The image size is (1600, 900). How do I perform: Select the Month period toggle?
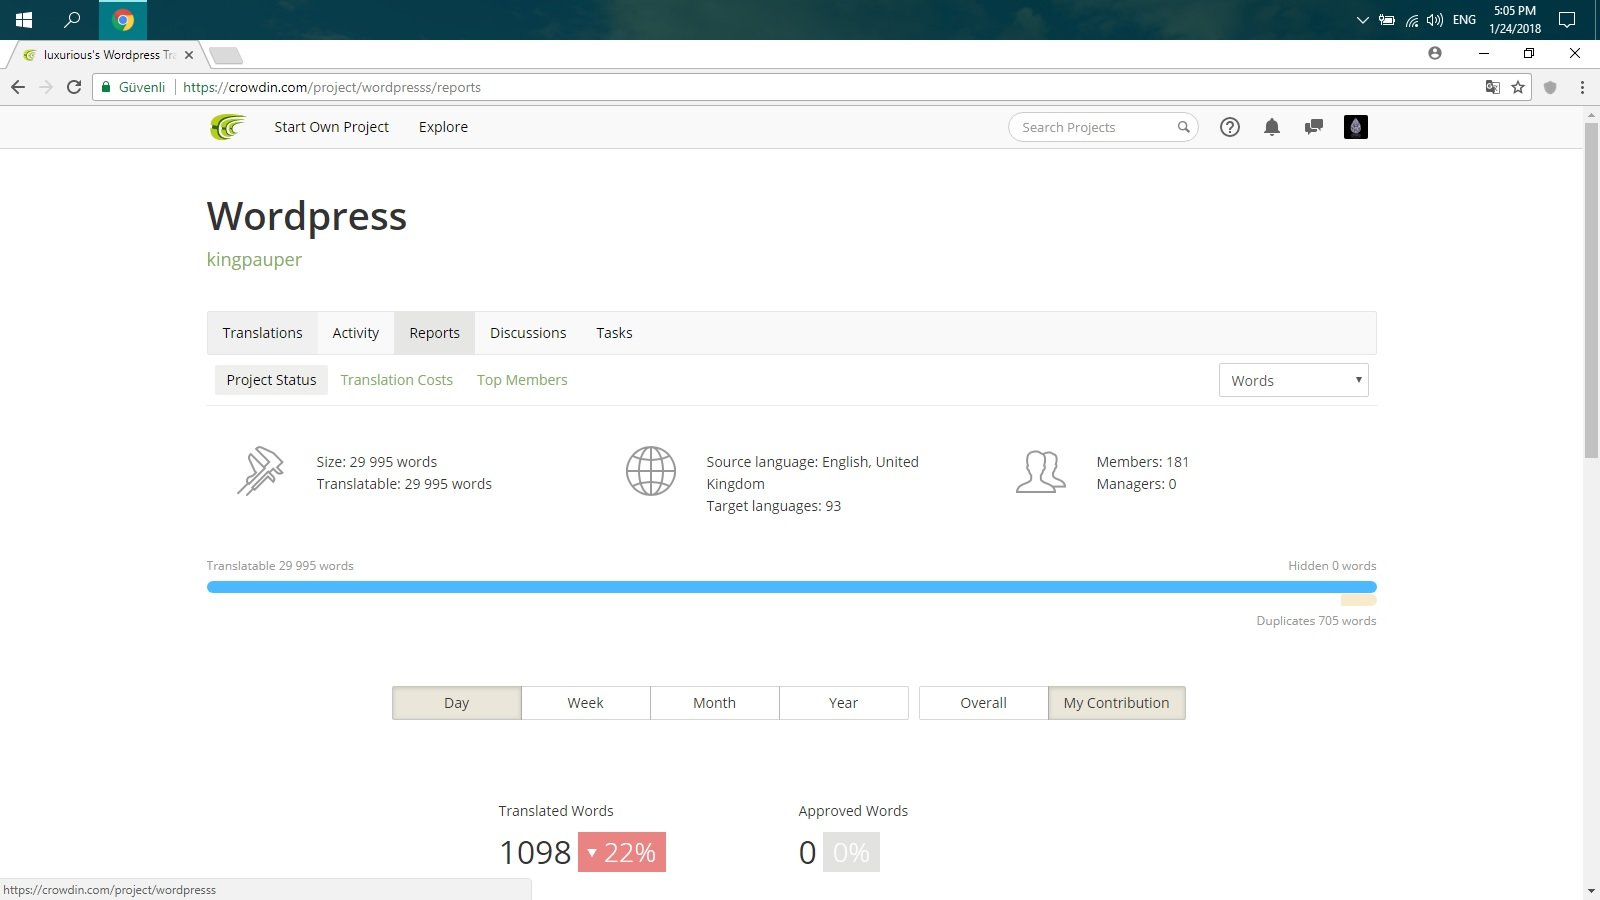coord(714,703)
